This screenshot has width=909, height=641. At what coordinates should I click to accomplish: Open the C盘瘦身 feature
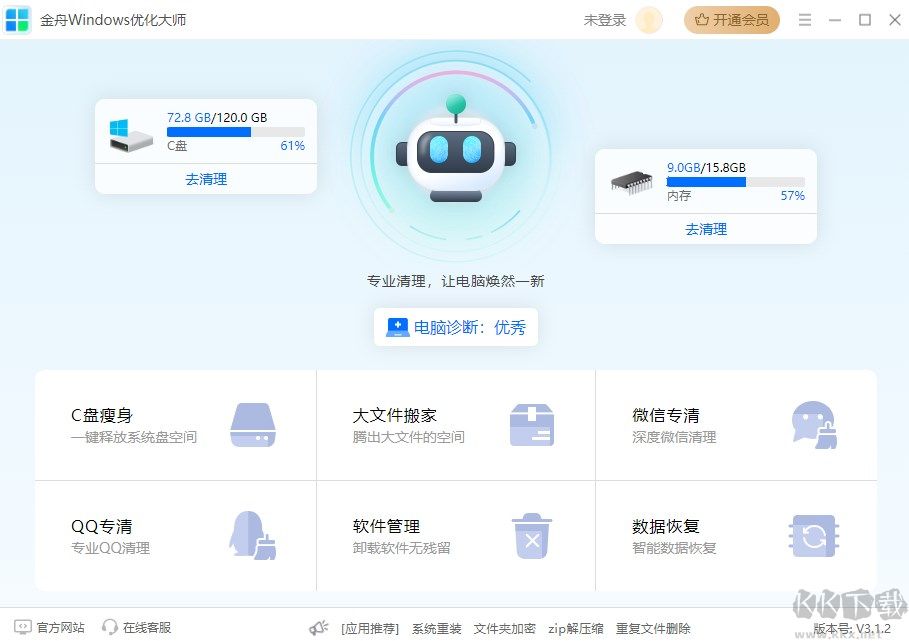[176, 425]
